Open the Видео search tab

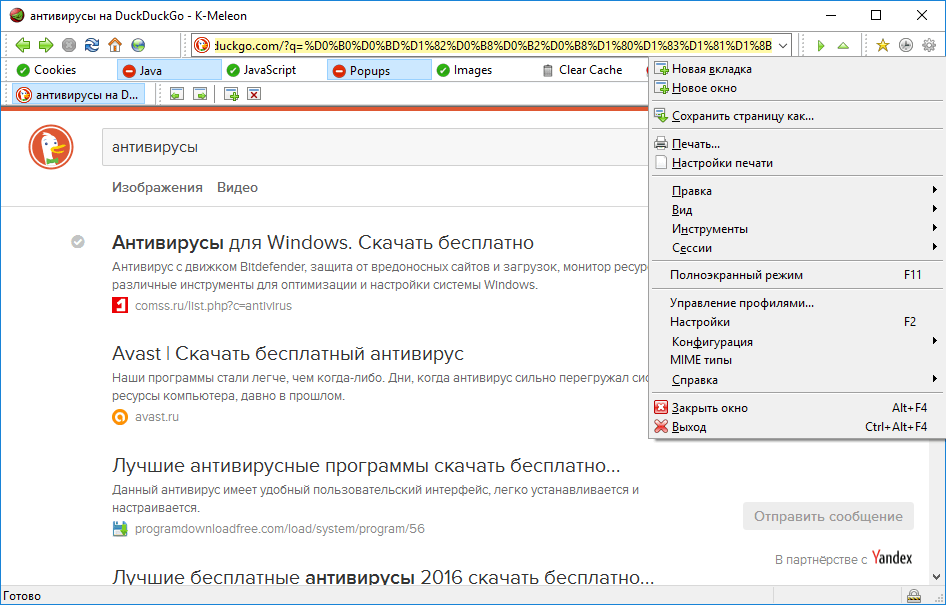pyautogui.click(x=238, y=188)
